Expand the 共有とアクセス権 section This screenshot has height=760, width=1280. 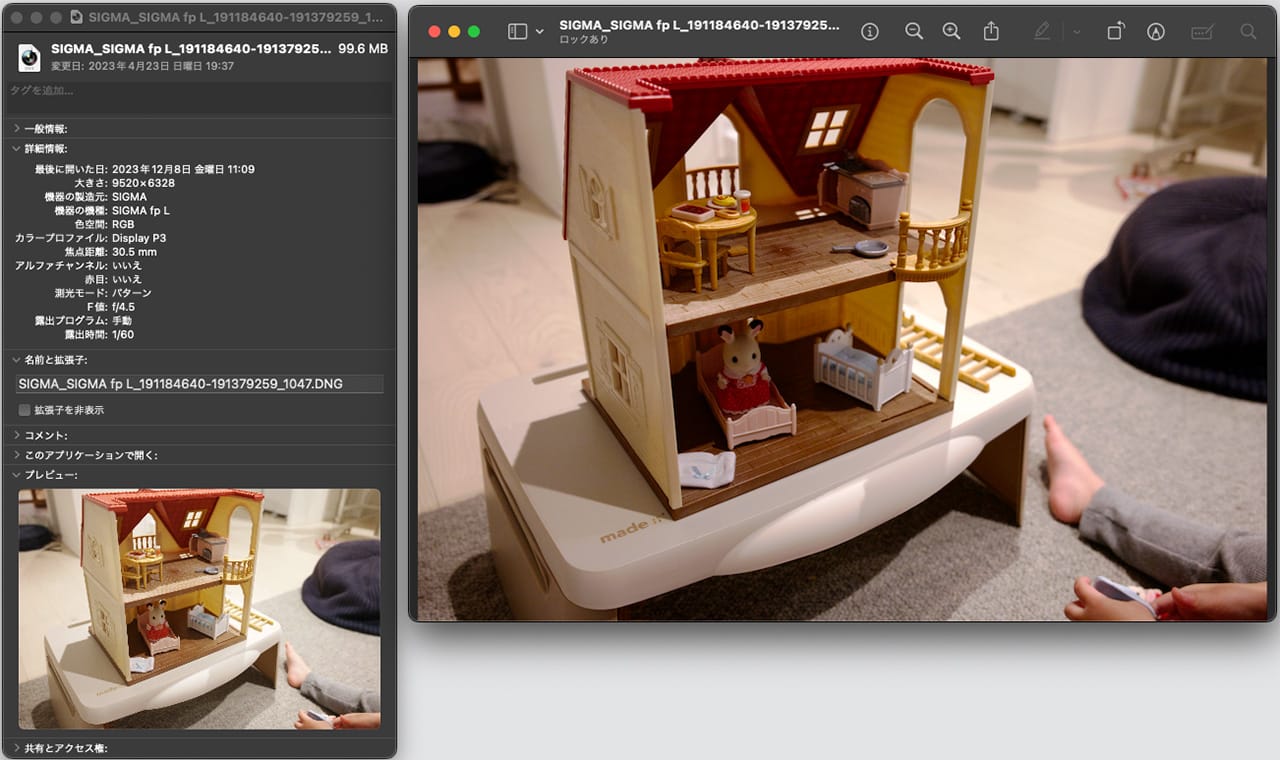click(16, 747)
